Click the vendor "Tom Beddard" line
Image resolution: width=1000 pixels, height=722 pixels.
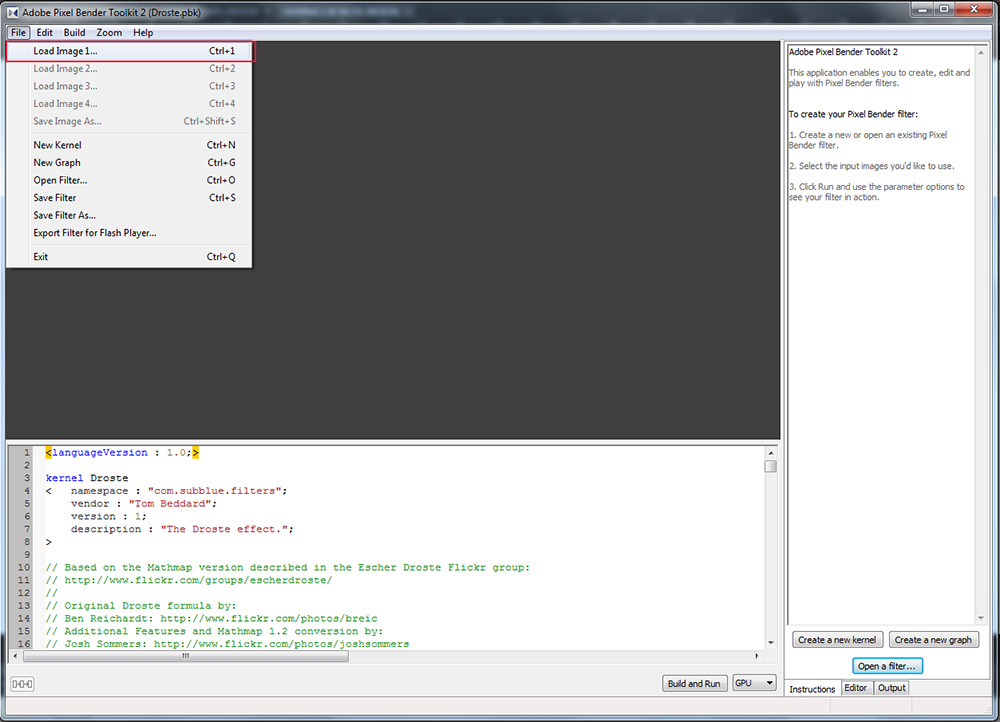(144, 504)
